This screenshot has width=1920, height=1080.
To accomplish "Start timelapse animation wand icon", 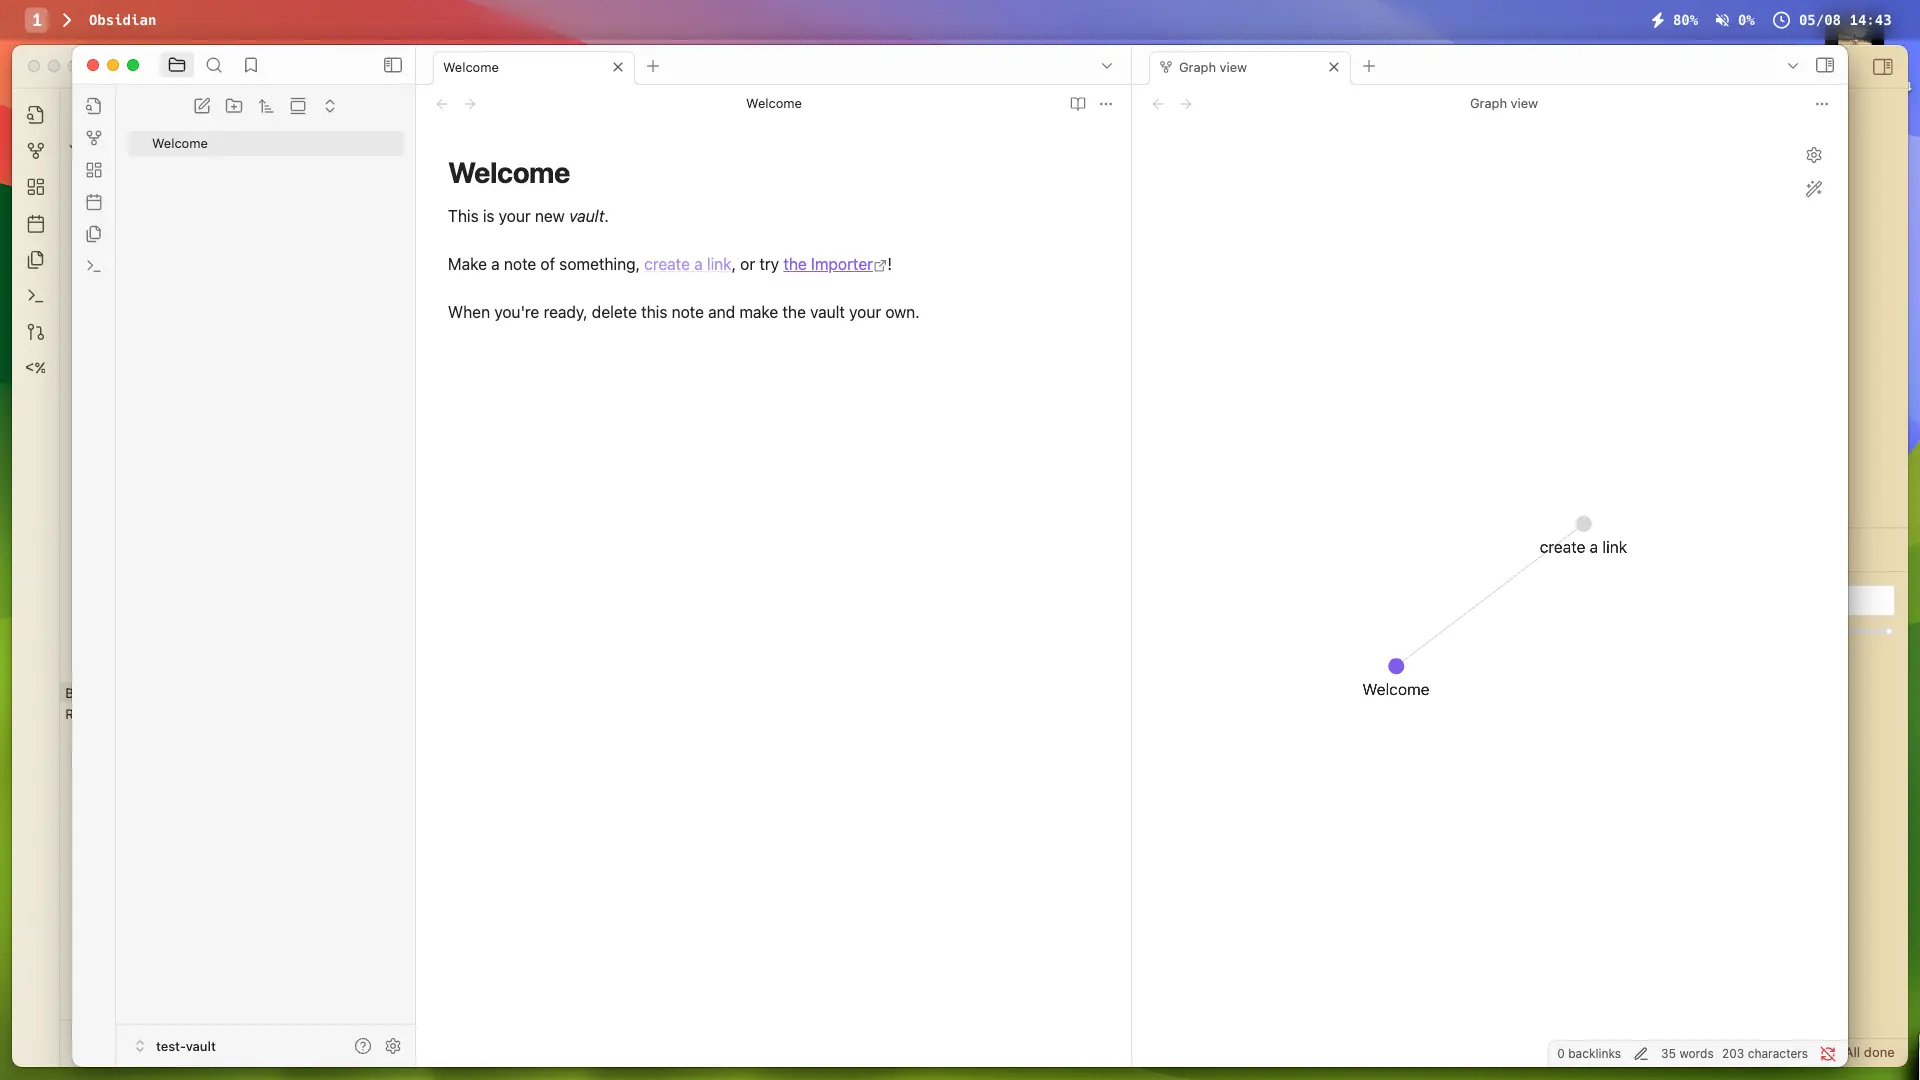I will coord(1814,189).
